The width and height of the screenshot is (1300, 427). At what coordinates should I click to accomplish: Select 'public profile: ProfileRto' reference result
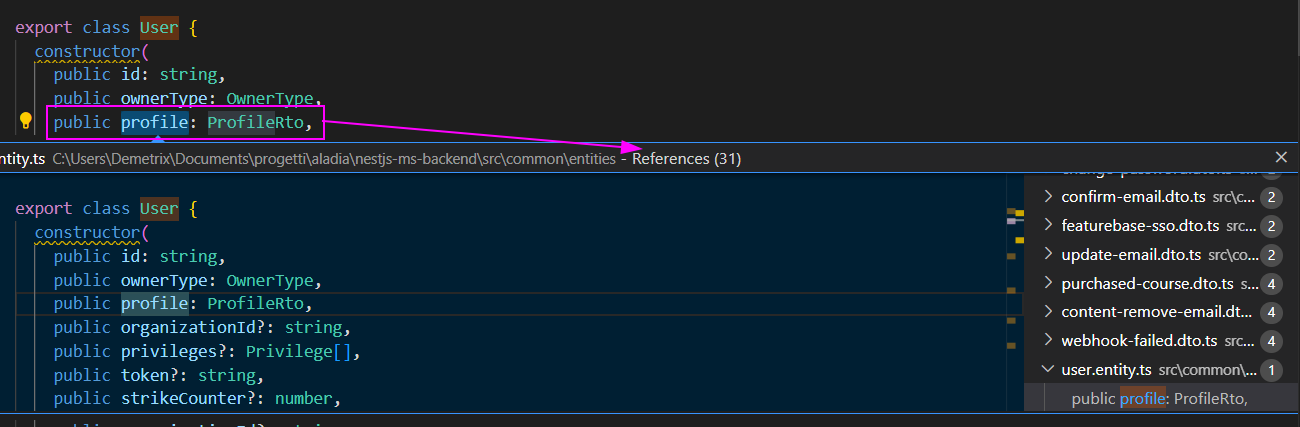pyautogui.click(x=1159, y=399)
